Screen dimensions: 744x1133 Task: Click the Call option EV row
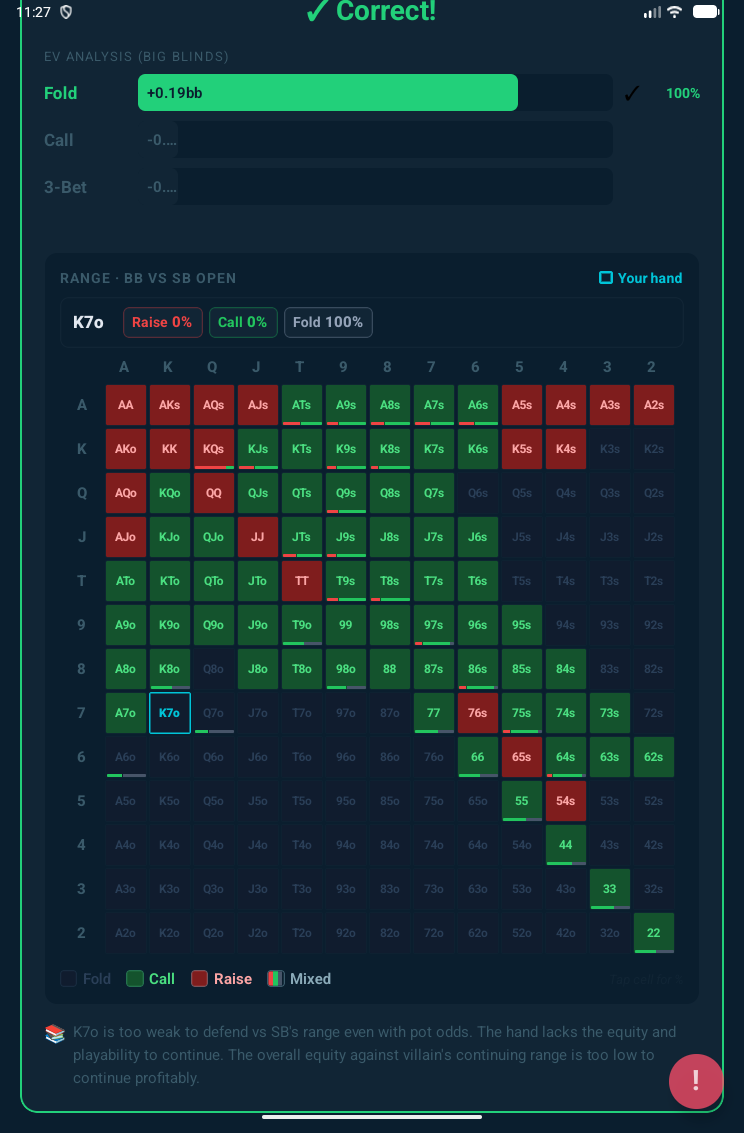click(x=327, y=140)
